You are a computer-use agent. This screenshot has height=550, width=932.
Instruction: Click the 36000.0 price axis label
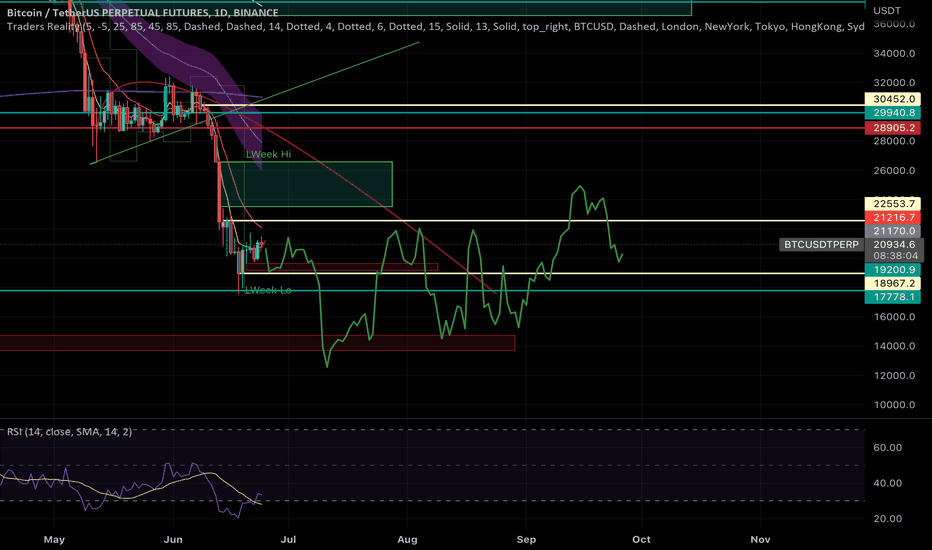coord(893,24)
